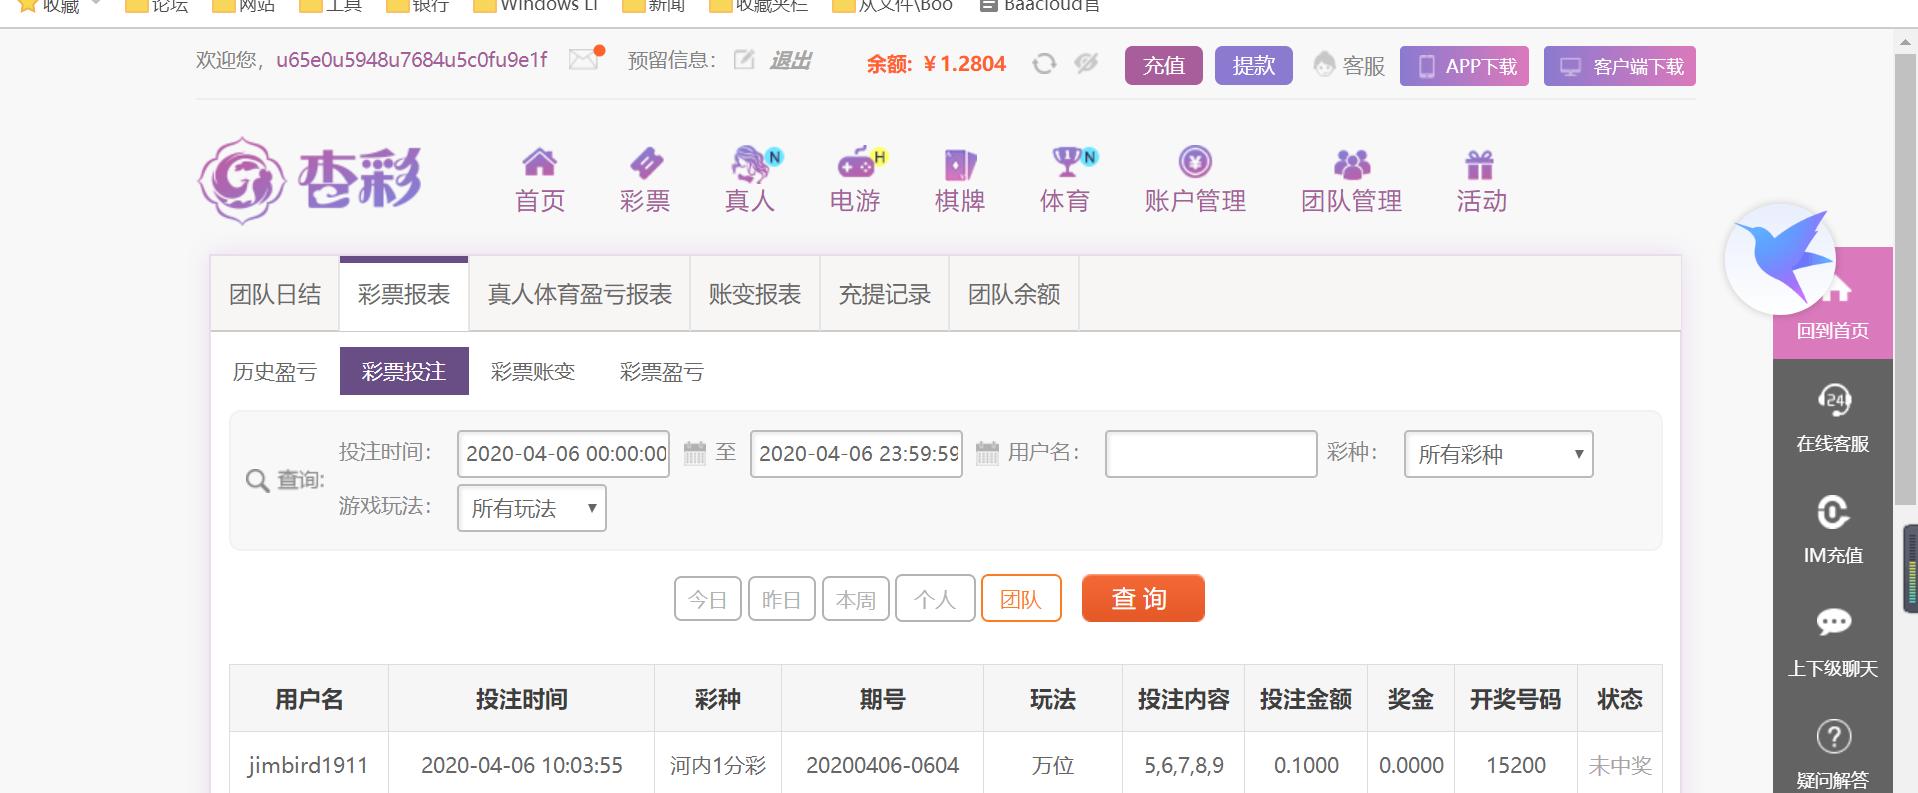Open 真人 live casino navigation
1918x793 pixels.
pyautogui.click(x=750, y=181)
